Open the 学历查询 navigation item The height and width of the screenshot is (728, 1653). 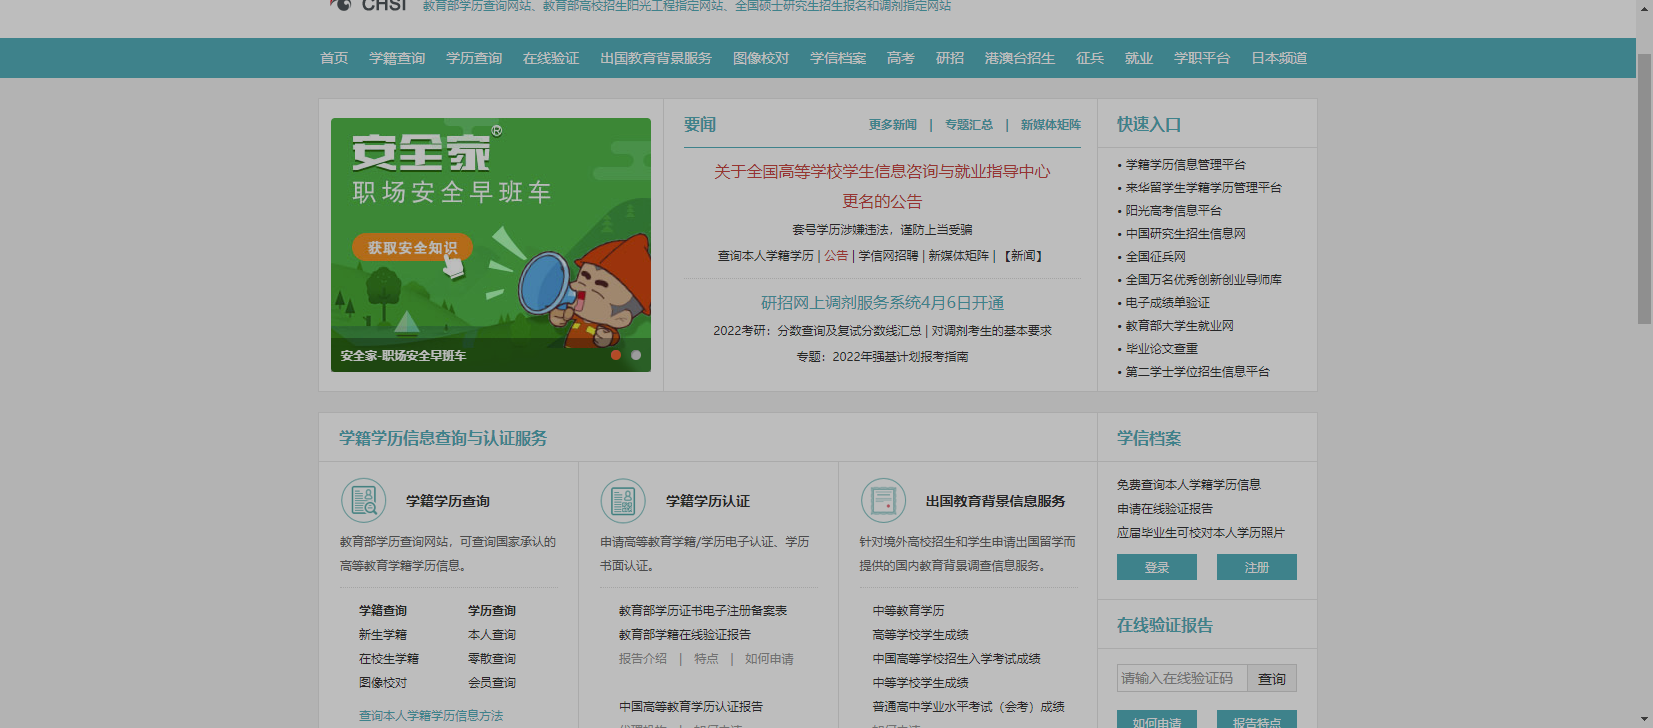tap(474, 58)
